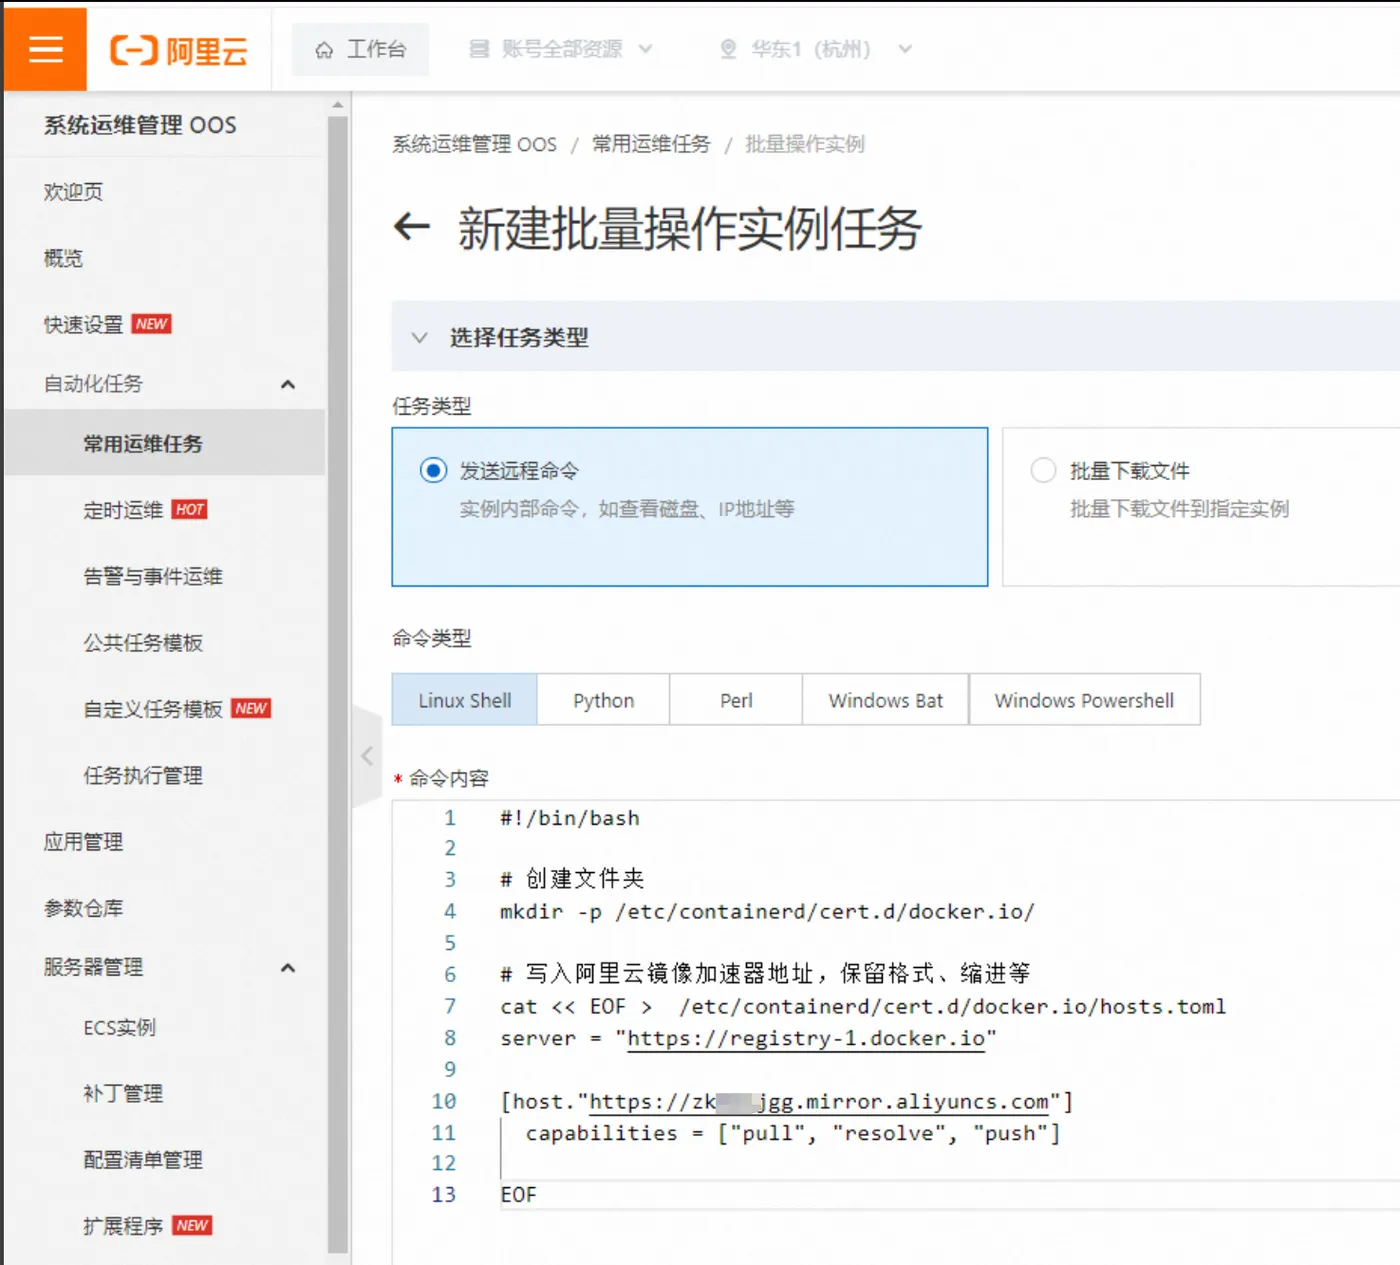Open 配置清单管理 in the sidebar
Screen dimensions: 1400x1265
143,1159
